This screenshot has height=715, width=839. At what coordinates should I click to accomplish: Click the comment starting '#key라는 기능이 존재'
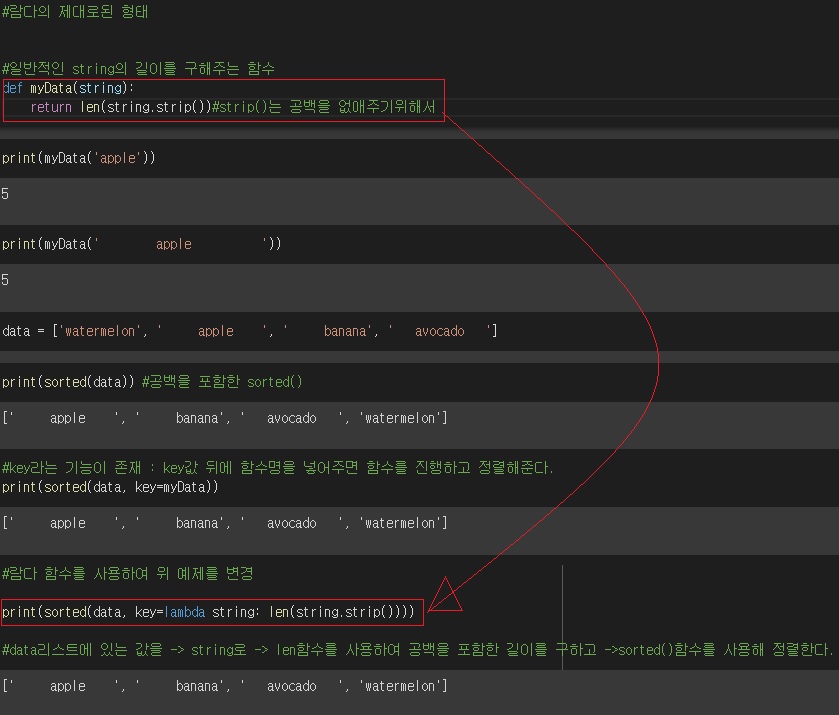(277, 468)
